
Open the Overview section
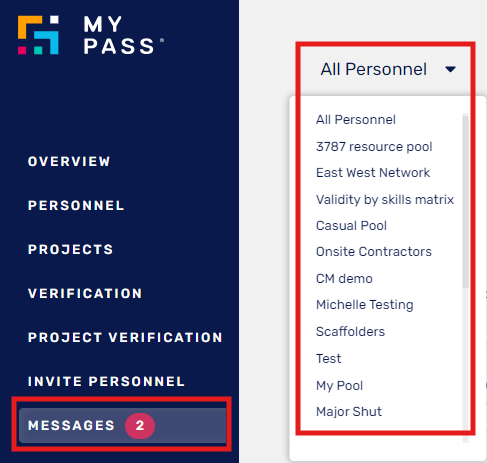click(x=69, y=162)
